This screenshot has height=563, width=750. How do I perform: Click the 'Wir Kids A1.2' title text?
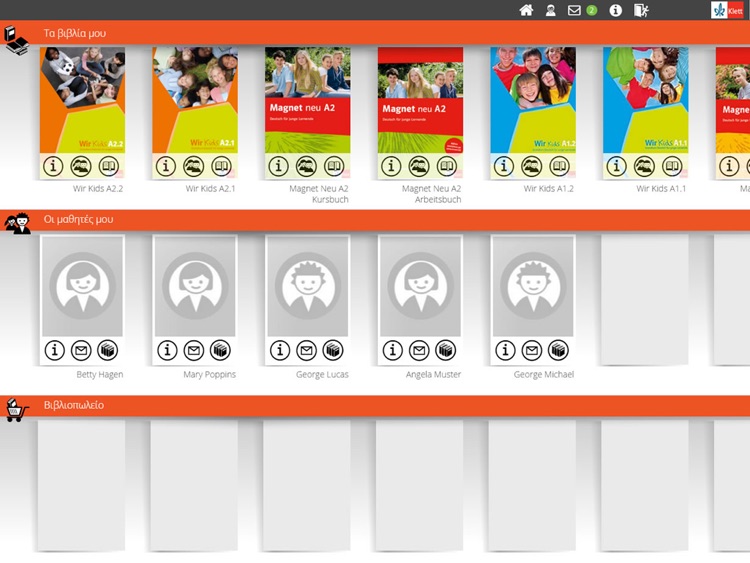point(549,188)
